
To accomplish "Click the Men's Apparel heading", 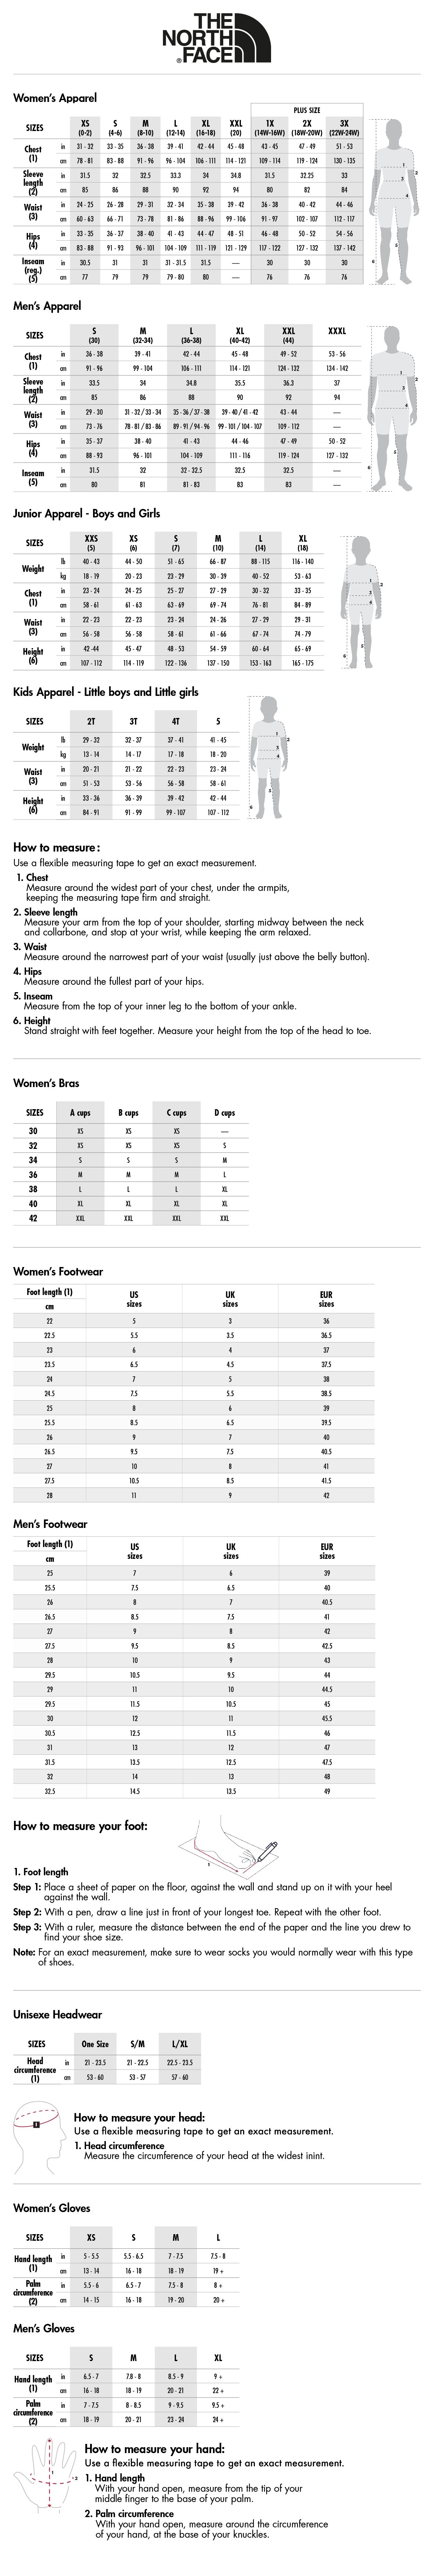I will point(47,306).
